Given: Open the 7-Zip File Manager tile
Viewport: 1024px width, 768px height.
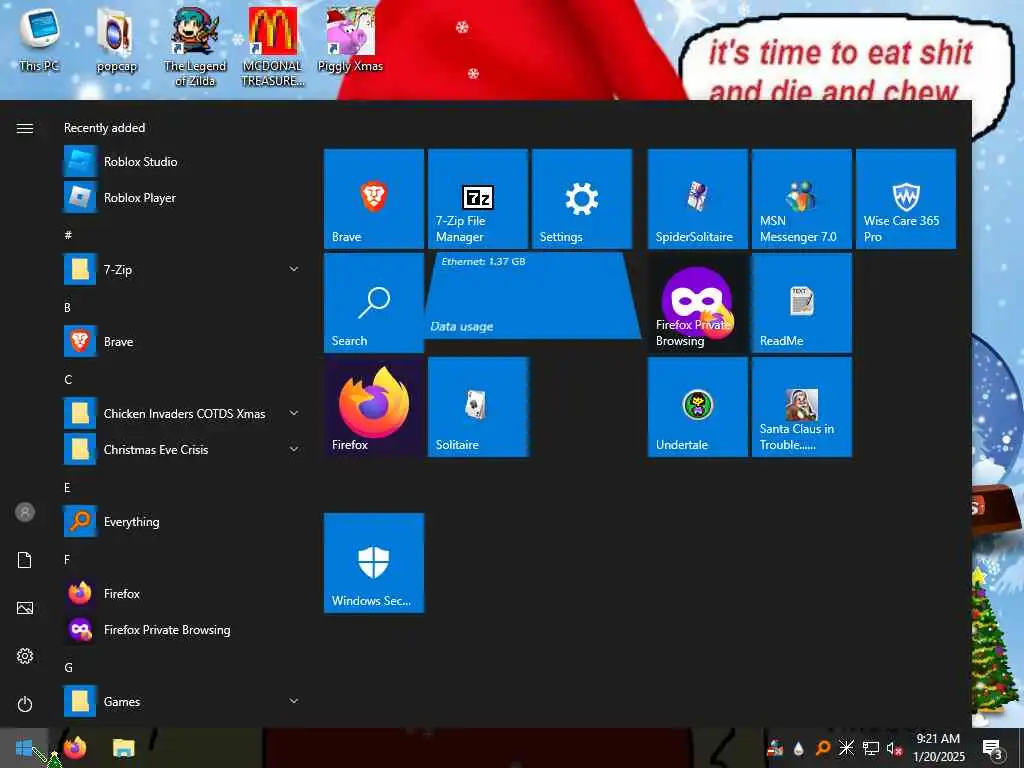Looking at the screenshot, I should pyautogui.click(x=477, y=199).
